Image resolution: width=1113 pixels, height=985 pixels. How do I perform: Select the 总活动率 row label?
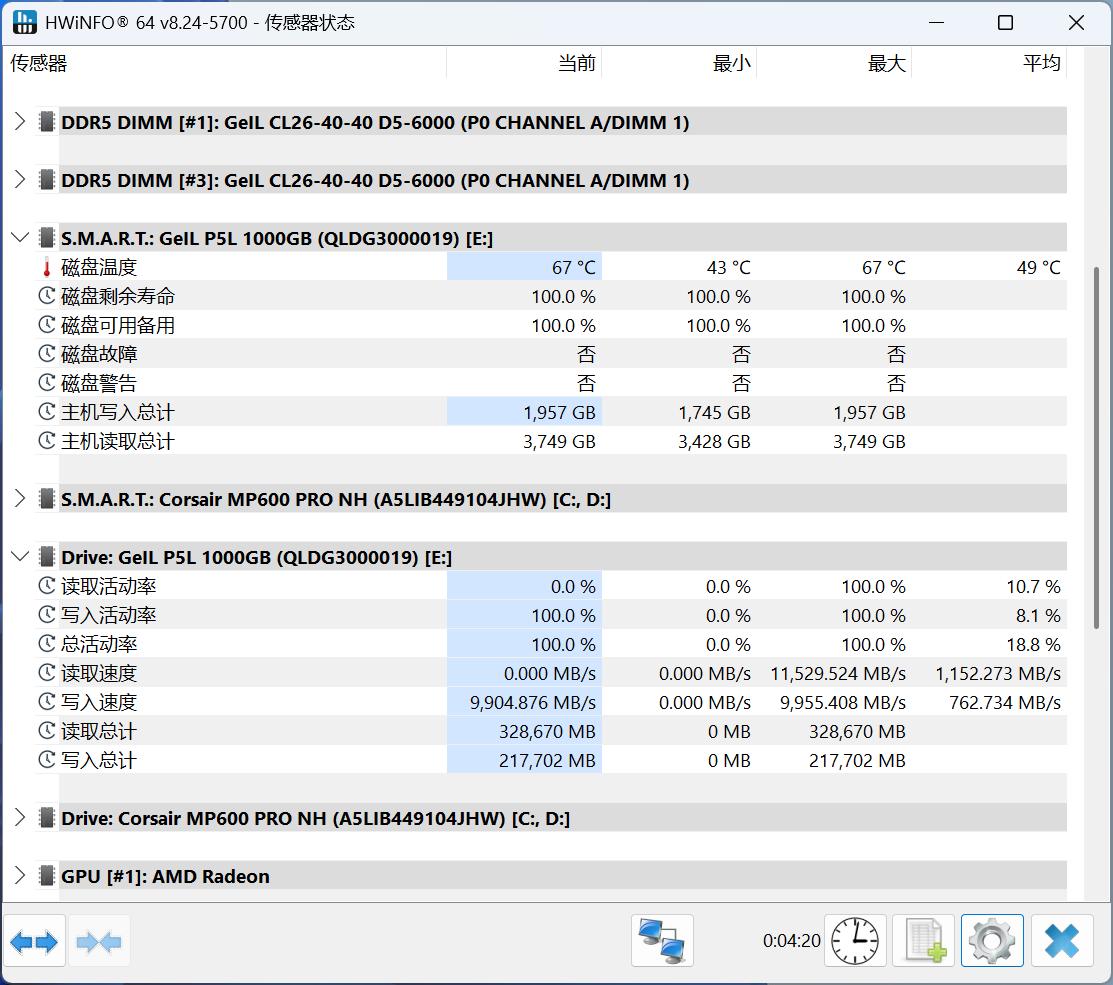pyautogui.click(x=99, y=644)
